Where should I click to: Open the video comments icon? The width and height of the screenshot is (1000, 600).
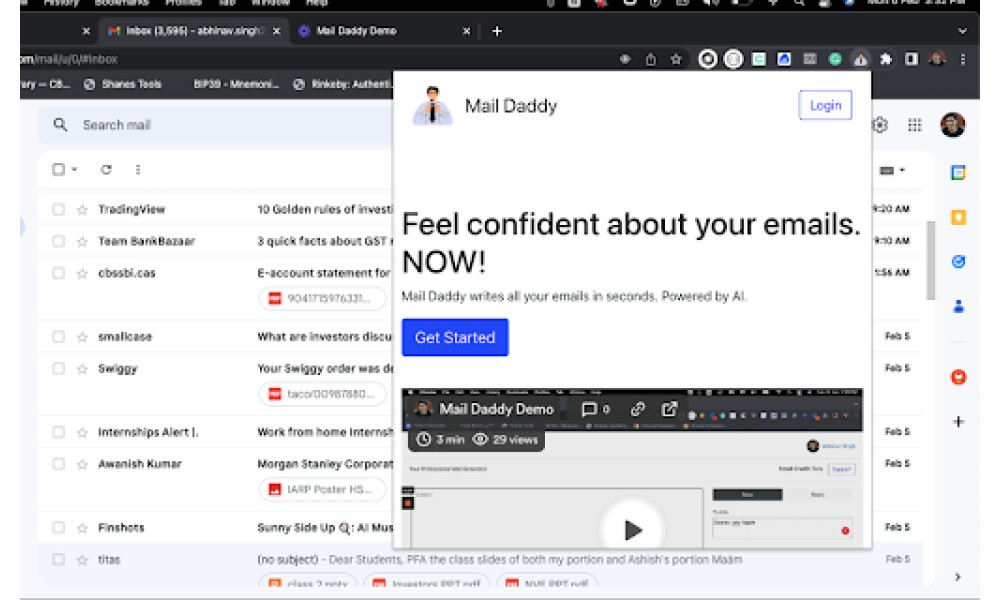pos(589,409)
